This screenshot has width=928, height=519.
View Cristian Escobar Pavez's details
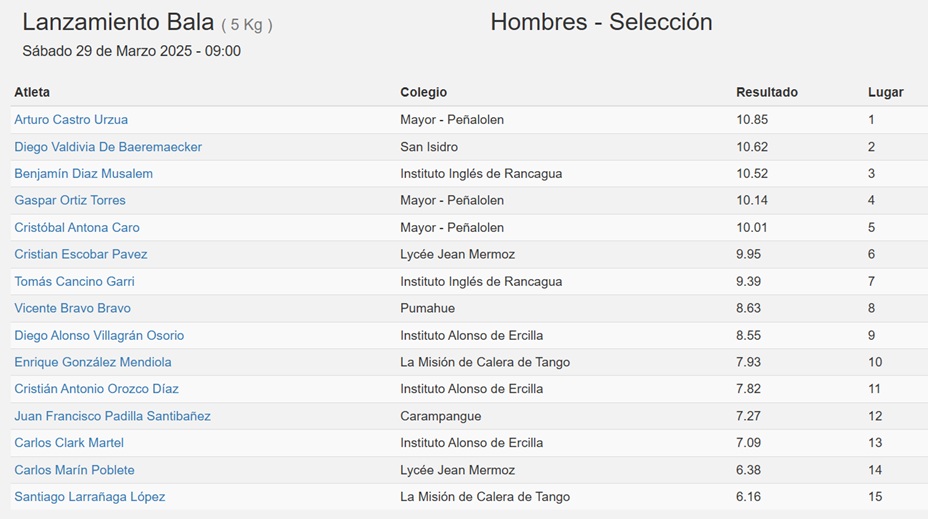tap(80, 254)
